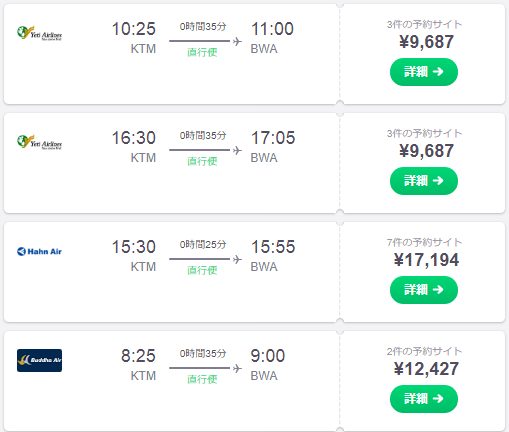The image size is (509, 432).
Task: Click the airplane icon on the 10:25 flight route
Action: [x=237, y=41]
